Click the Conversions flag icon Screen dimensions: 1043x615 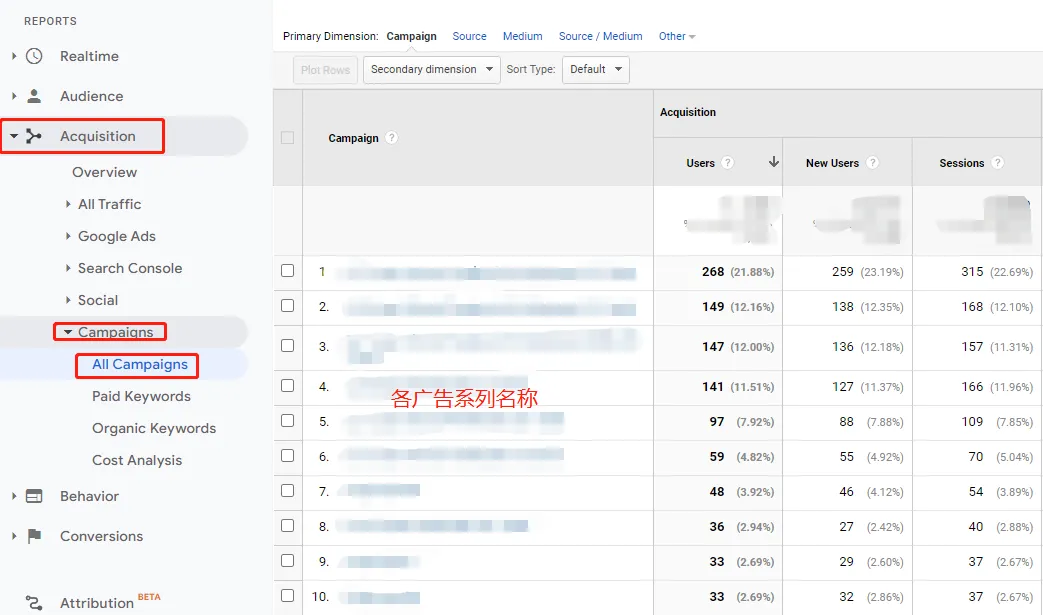tap(35, 536)
